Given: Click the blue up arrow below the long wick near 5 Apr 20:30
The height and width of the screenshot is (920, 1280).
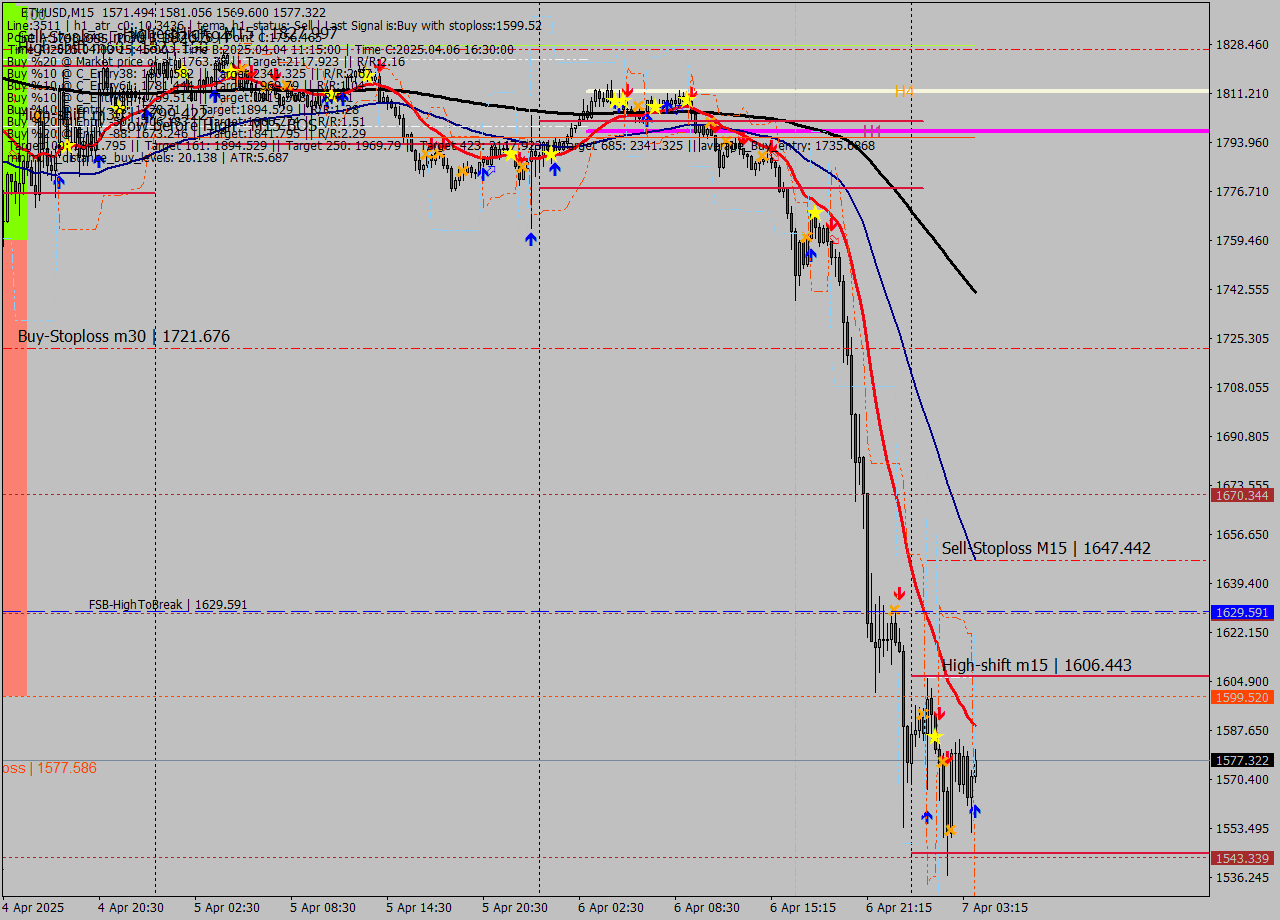Looking at the screenshot, I should [530, 238].
